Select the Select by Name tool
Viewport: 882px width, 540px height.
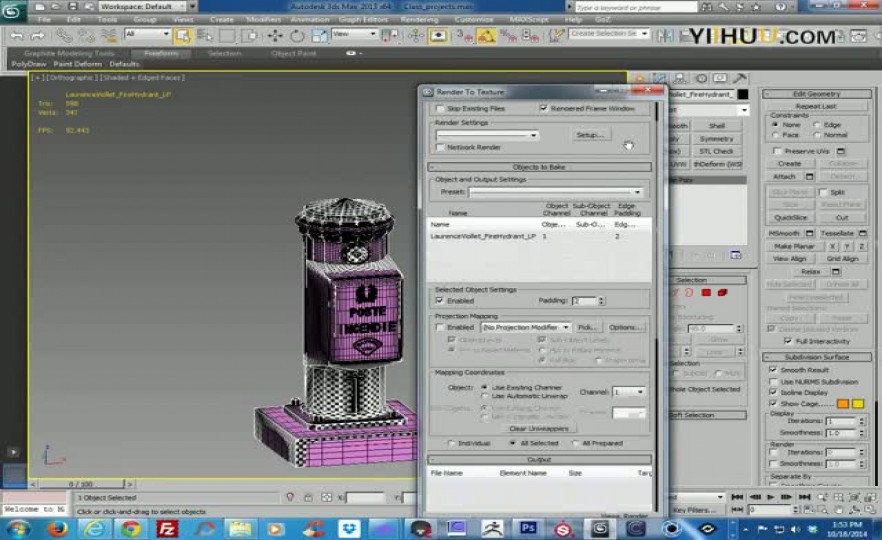(x=205, y=36)
